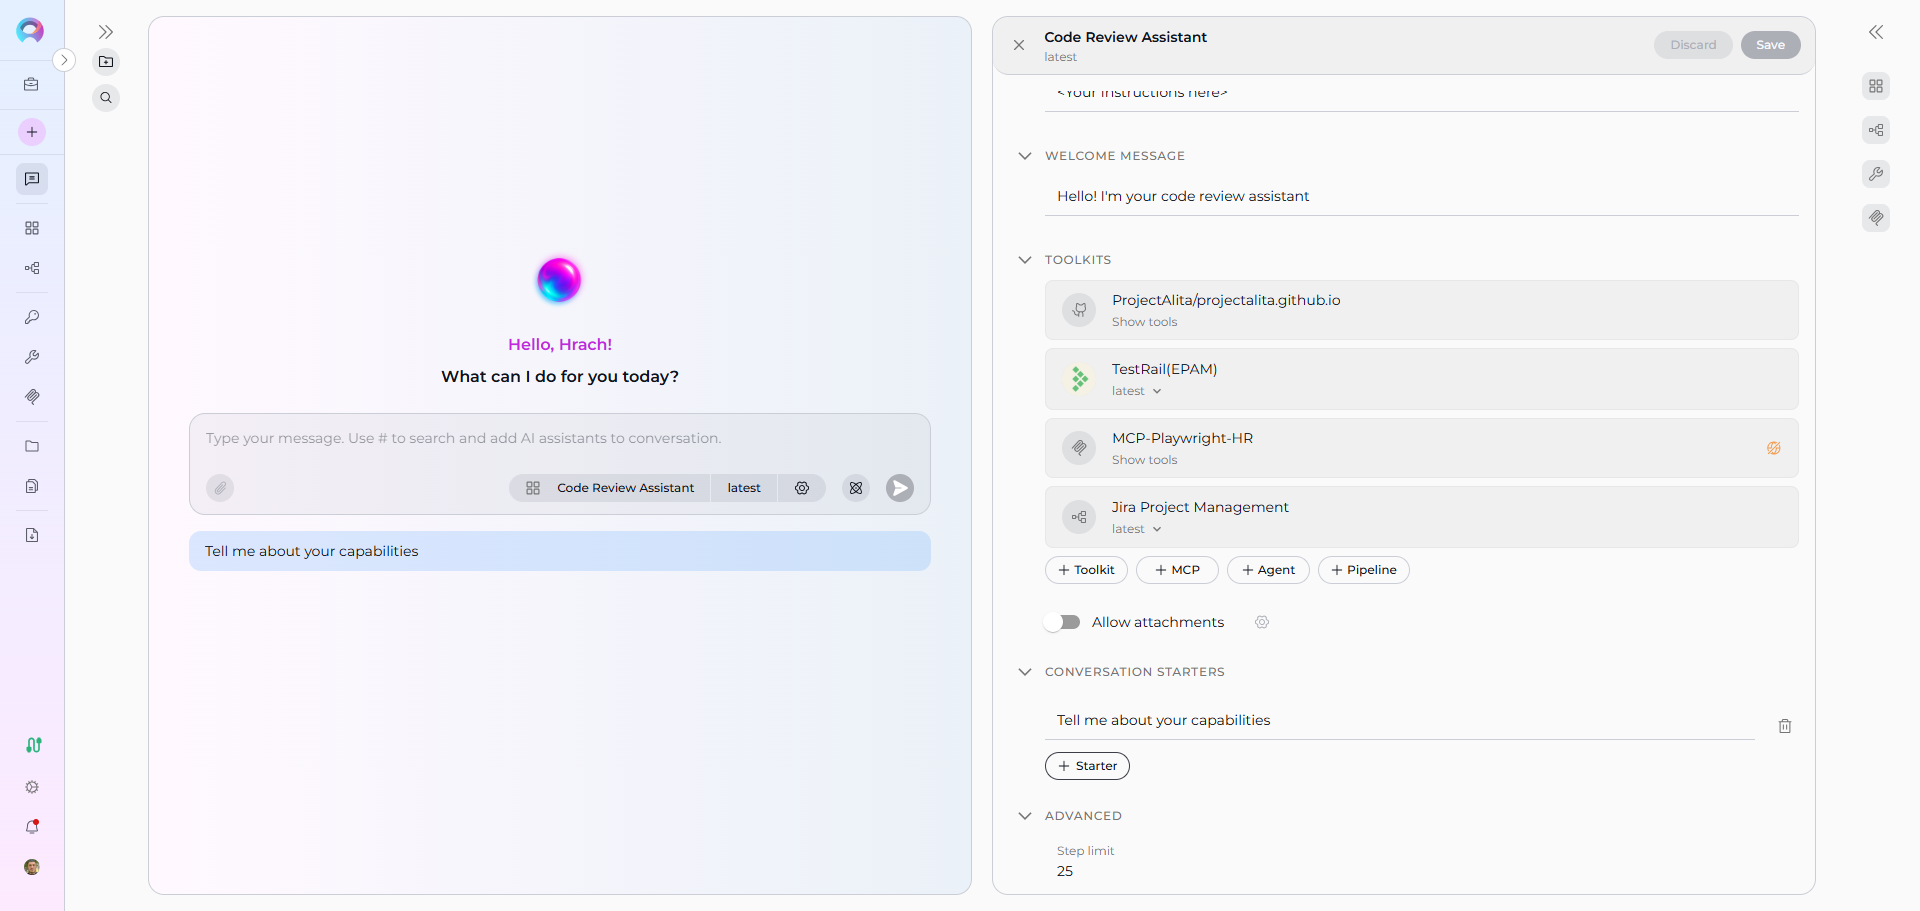Click the Save button

tap(1769, 45)
